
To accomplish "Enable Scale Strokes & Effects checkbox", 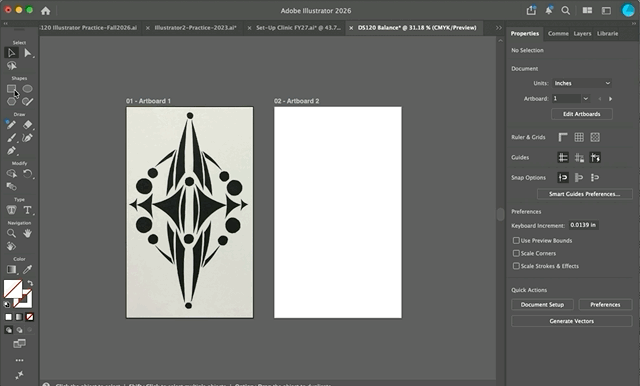I will pyautogui.click(x=516, y=266).
